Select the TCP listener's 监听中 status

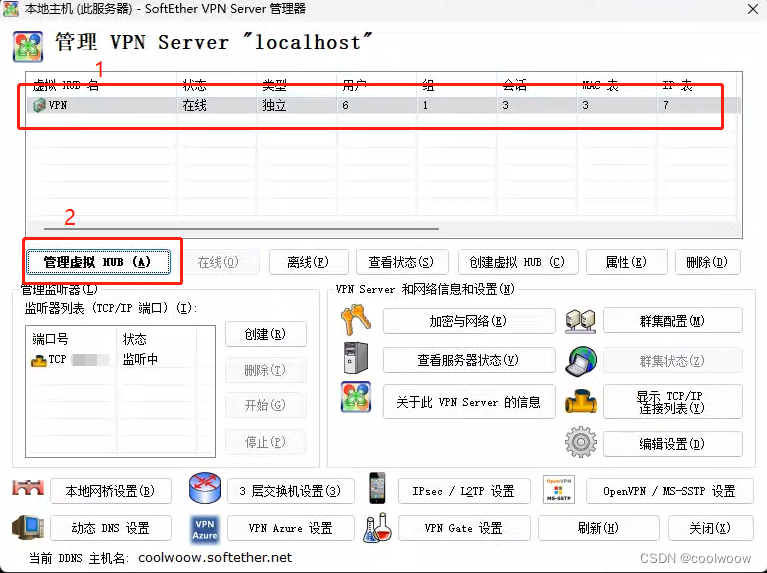pos(140,360)
